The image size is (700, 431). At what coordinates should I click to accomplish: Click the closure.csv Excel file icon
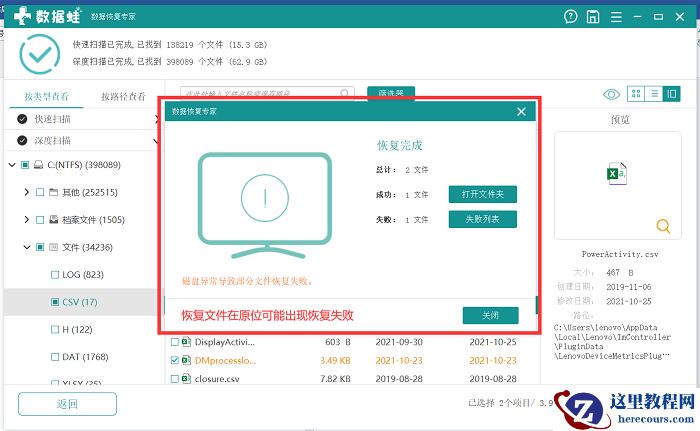pos(187,379)
